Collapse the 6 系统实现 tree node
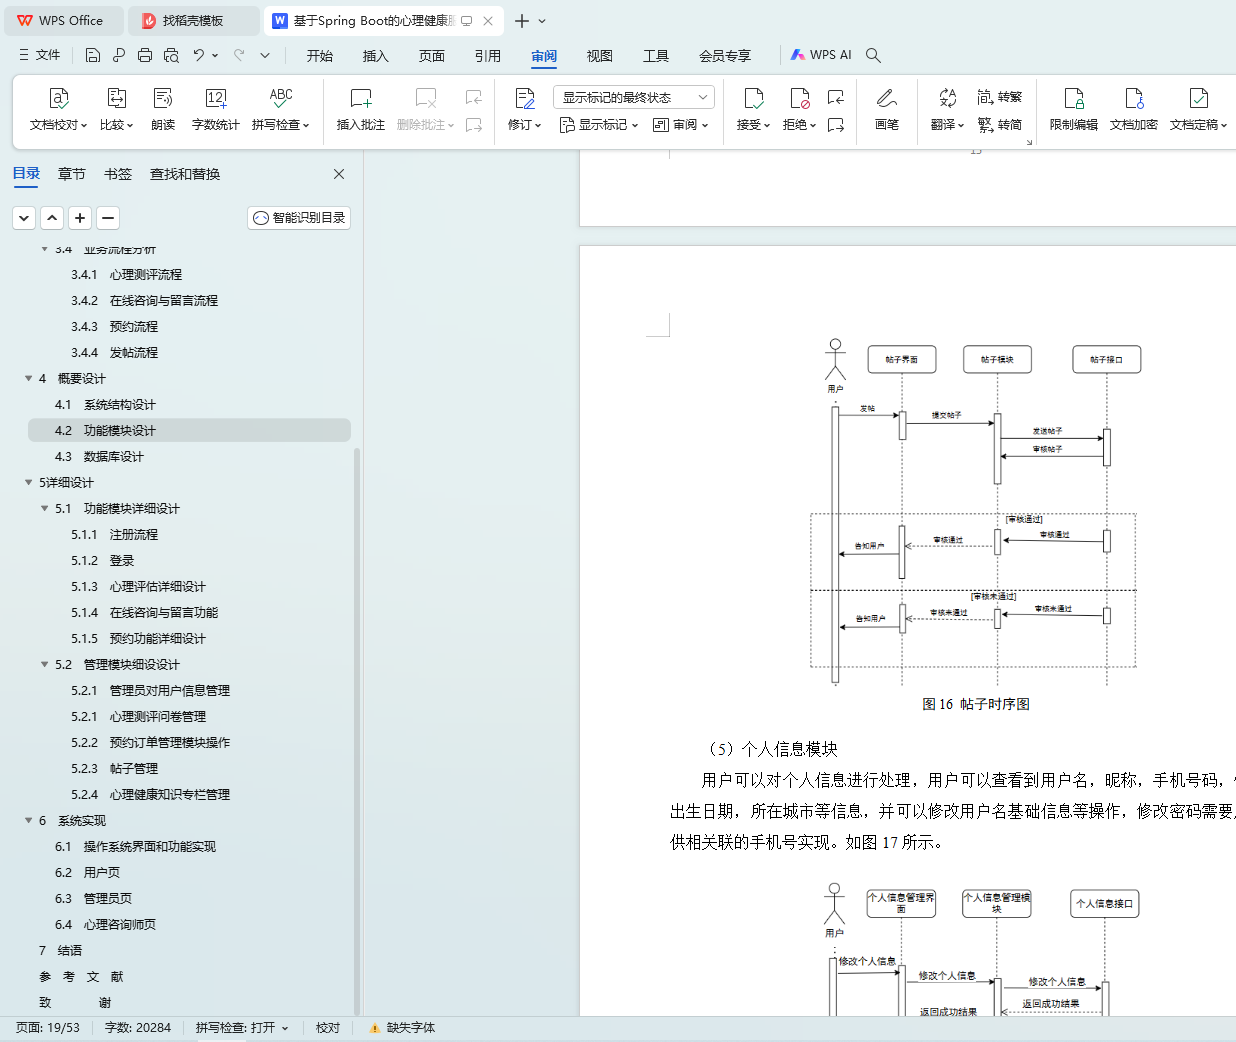Screen dimensions: 1236x1042 coord(28,820)
